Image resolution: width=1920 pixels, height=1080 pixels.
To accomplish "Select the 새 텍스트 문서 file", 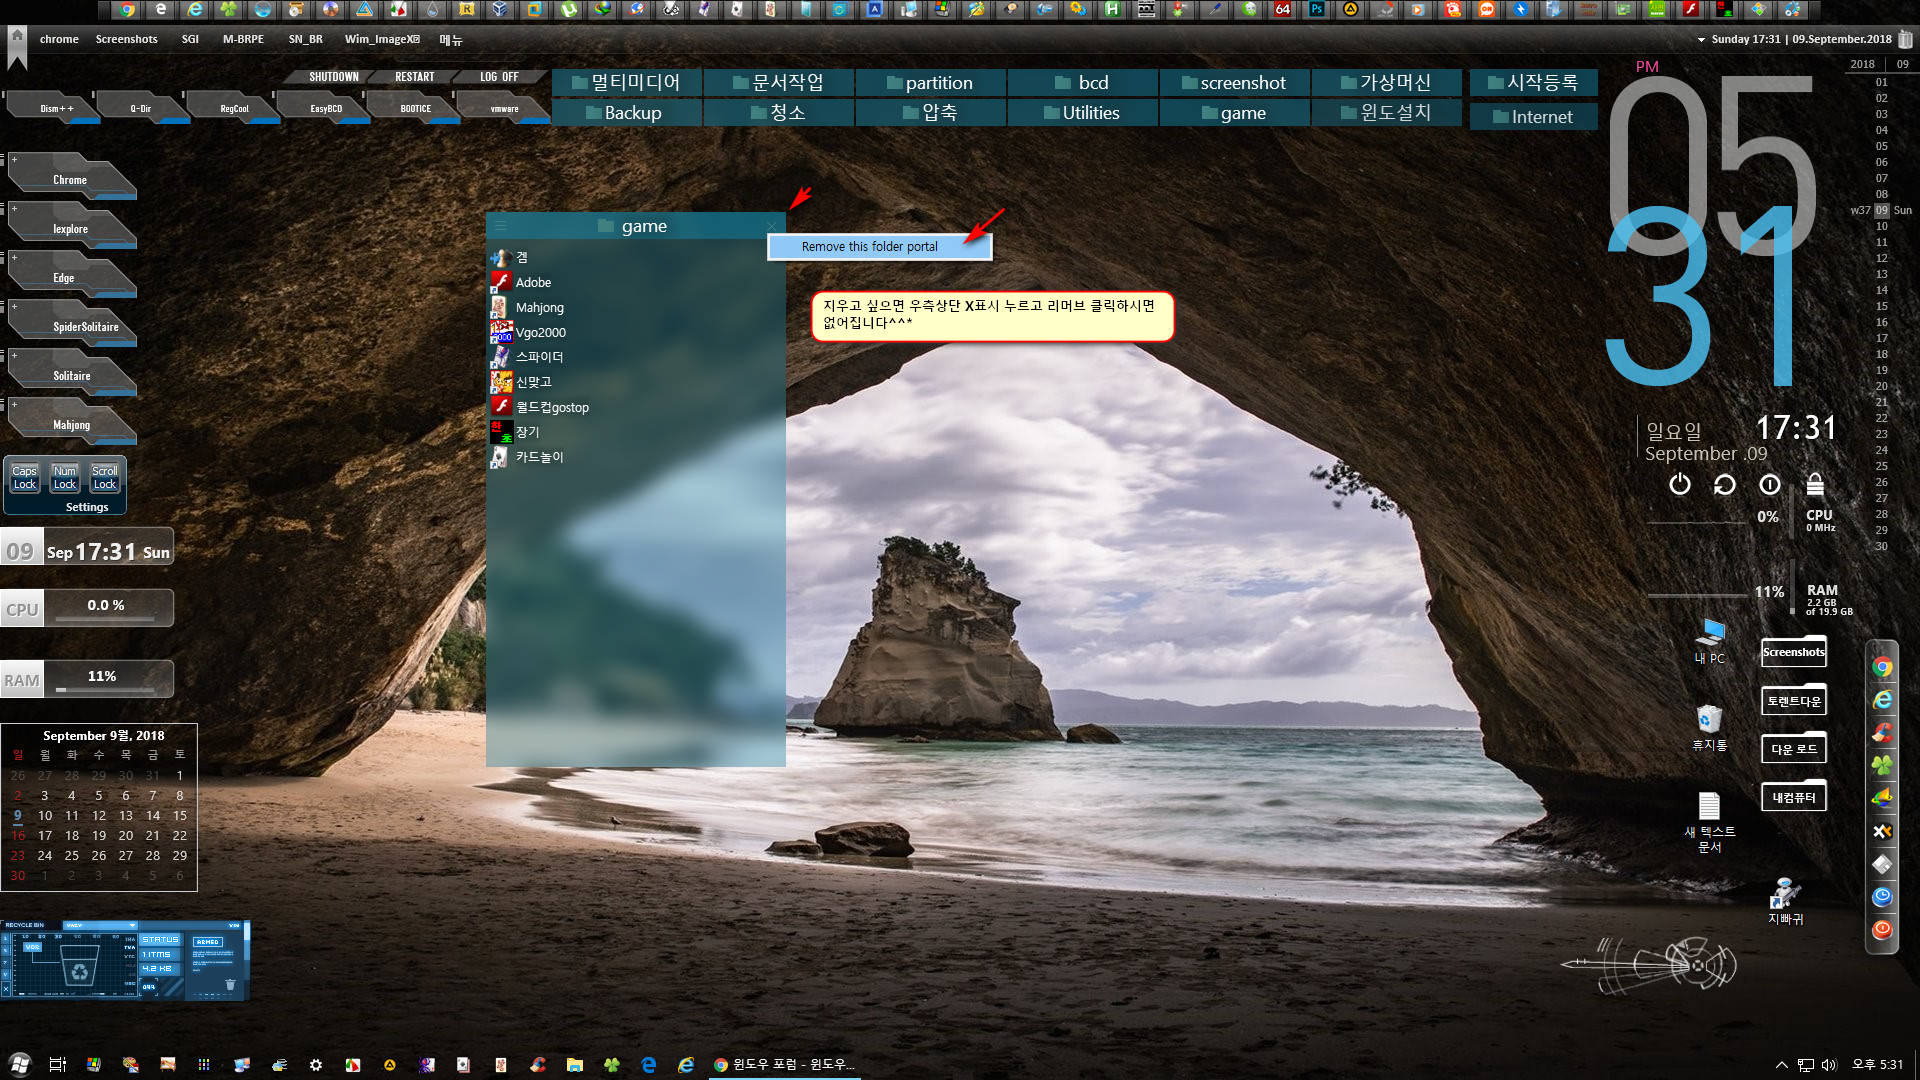I will pos(1710,822).
